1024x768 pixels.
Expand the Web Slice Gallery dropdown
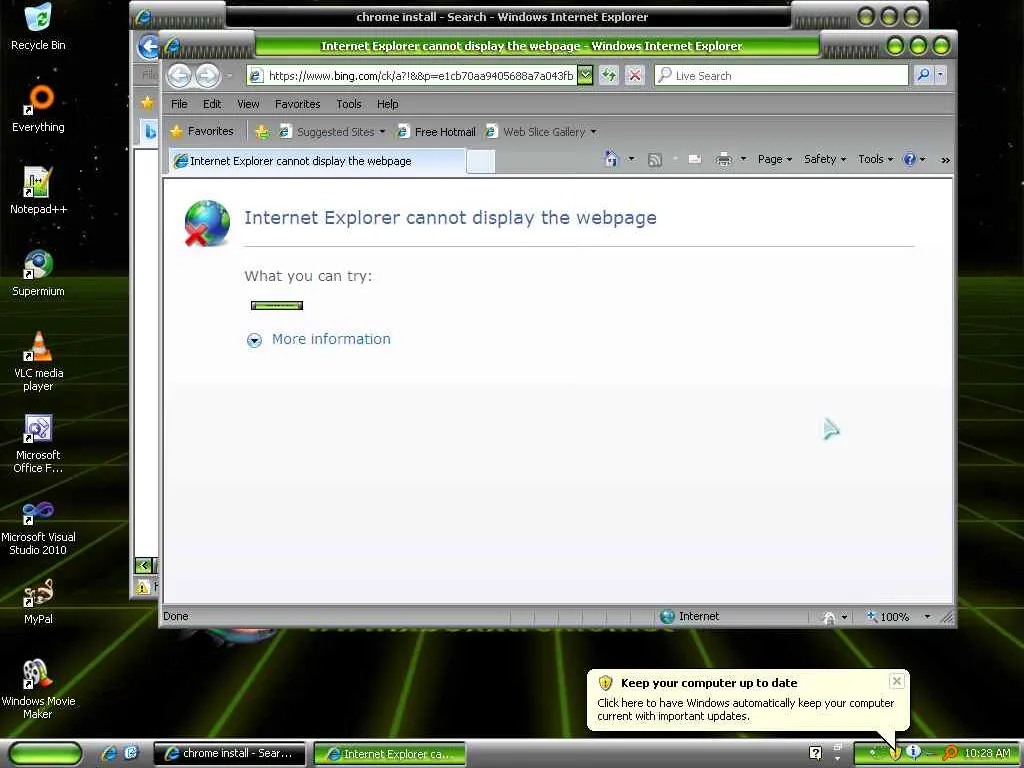[541, 132]
